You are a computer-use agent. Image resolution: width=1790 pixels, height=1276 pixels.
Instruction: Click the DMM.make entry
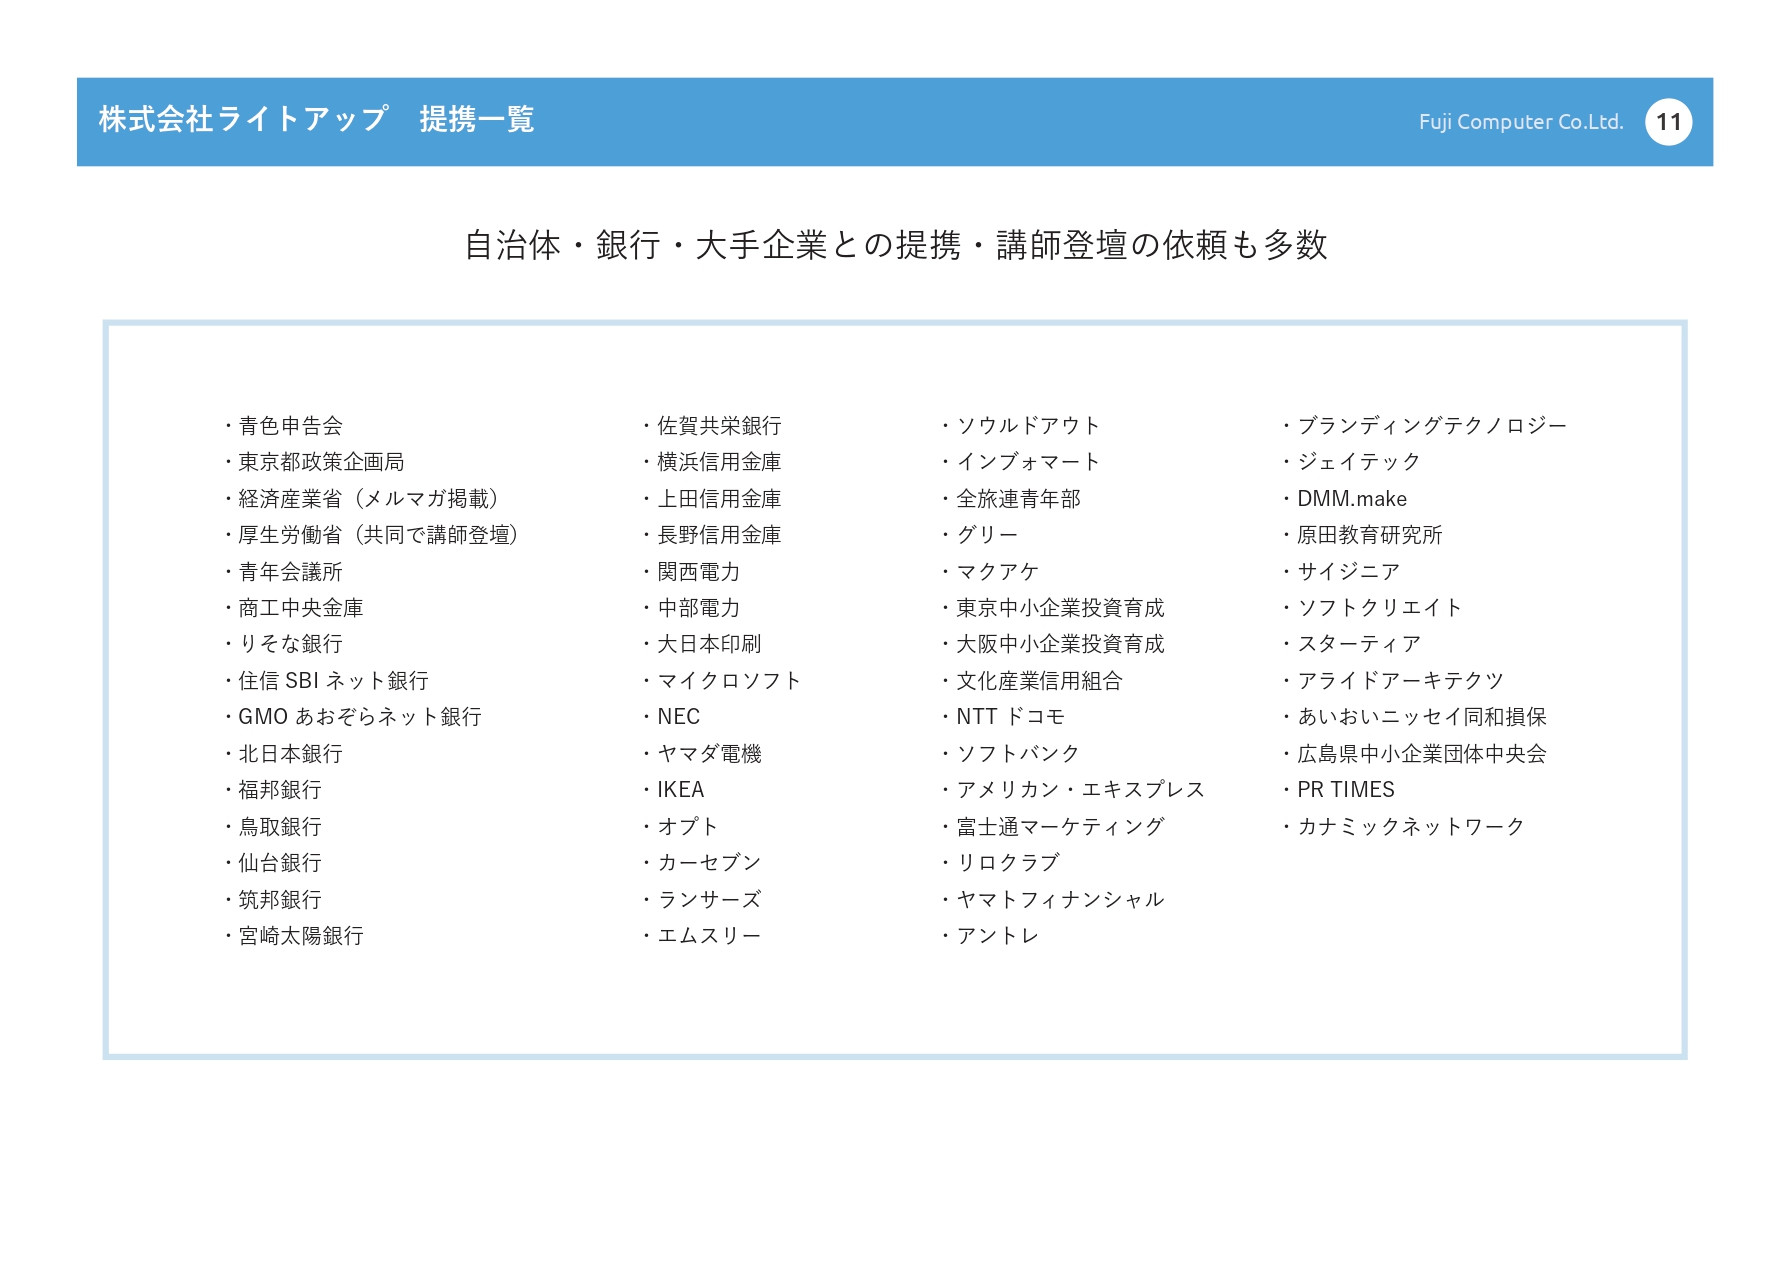[x=1345, y=499]
